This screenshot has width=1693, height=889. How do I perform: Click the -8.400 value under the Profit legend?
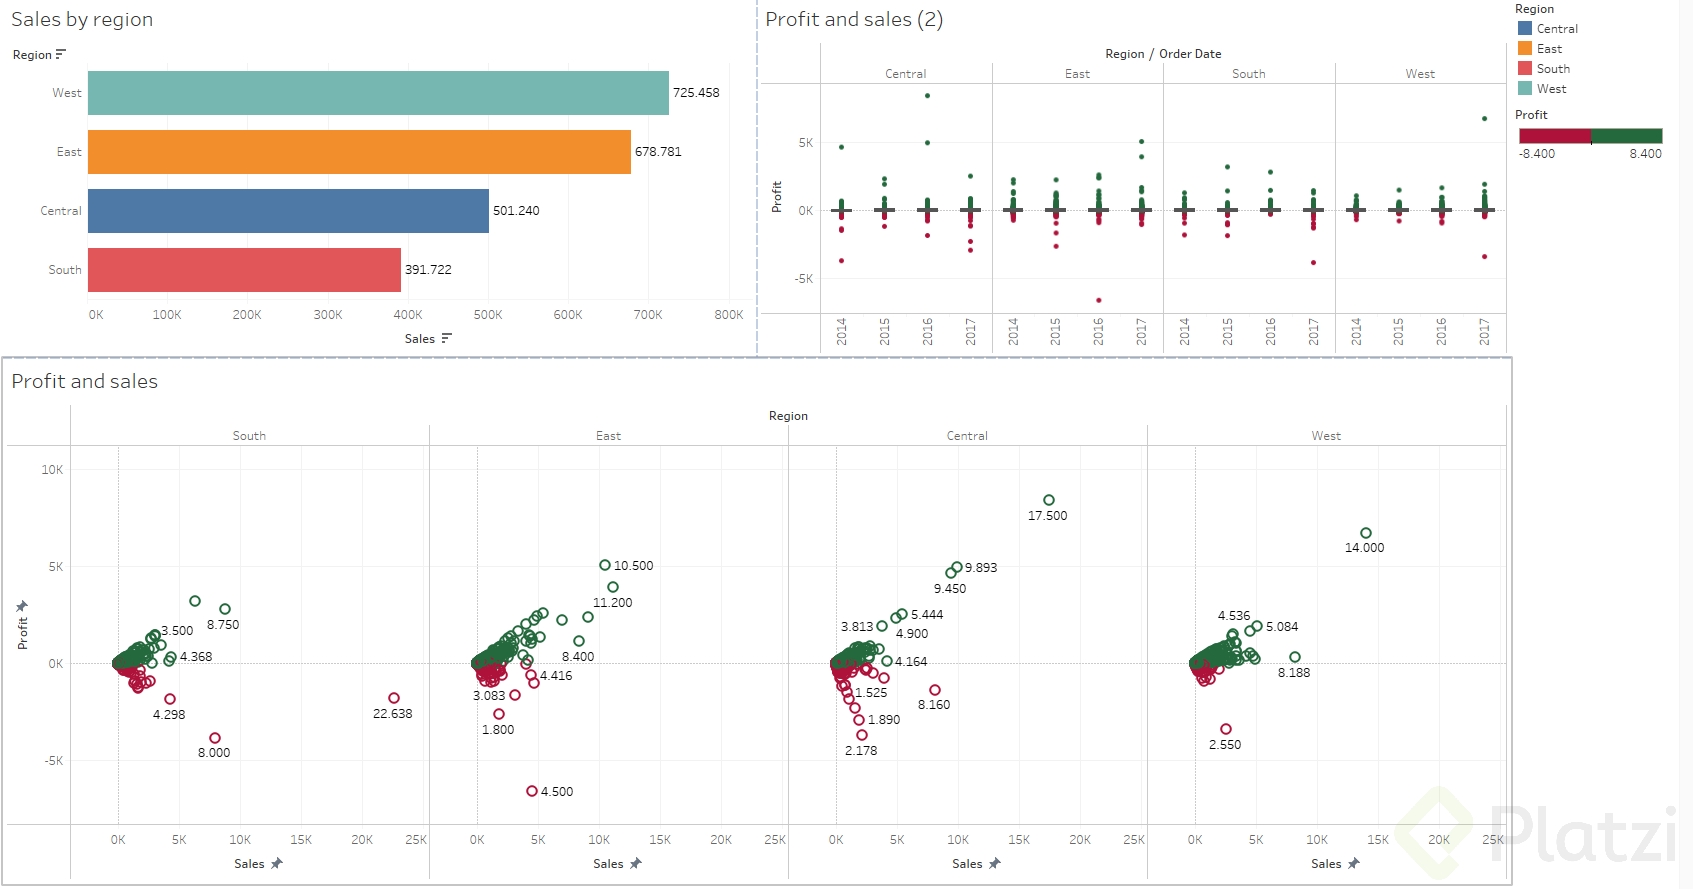pyautogui.click(x=1537, y=154)
